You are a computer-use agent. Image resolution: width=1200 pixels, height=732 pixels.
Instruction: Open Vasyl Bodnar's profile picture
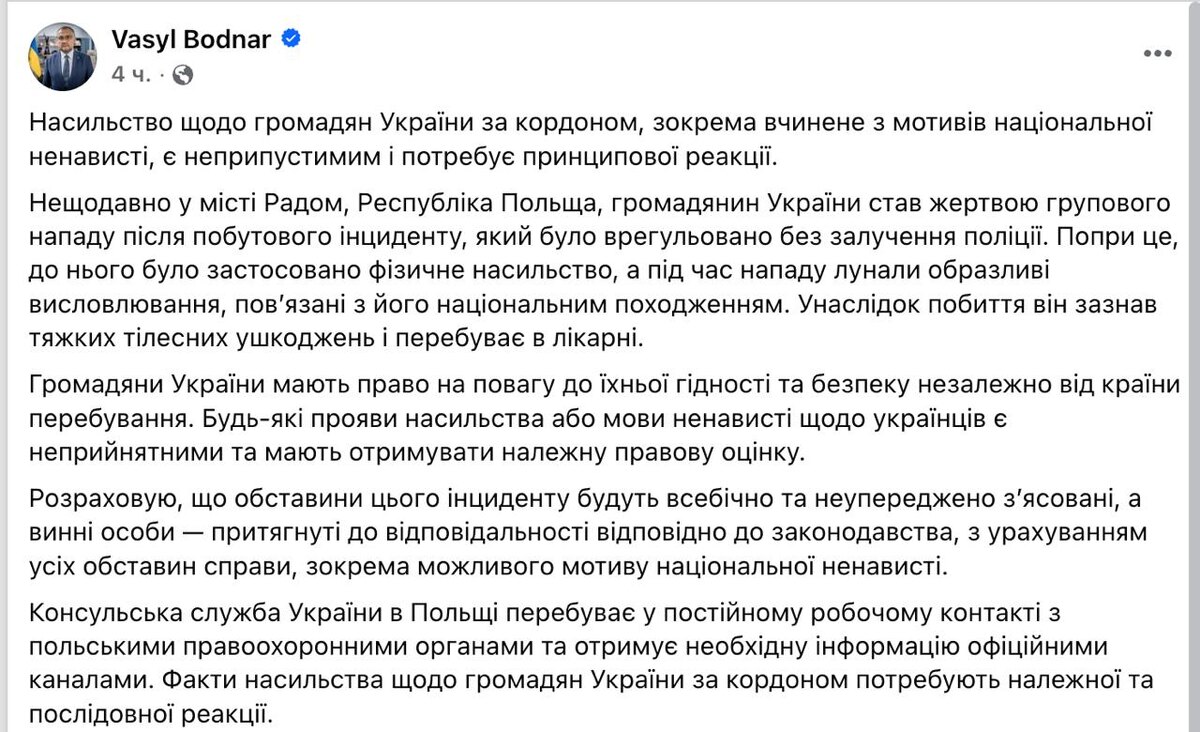[x=63, y=56]
